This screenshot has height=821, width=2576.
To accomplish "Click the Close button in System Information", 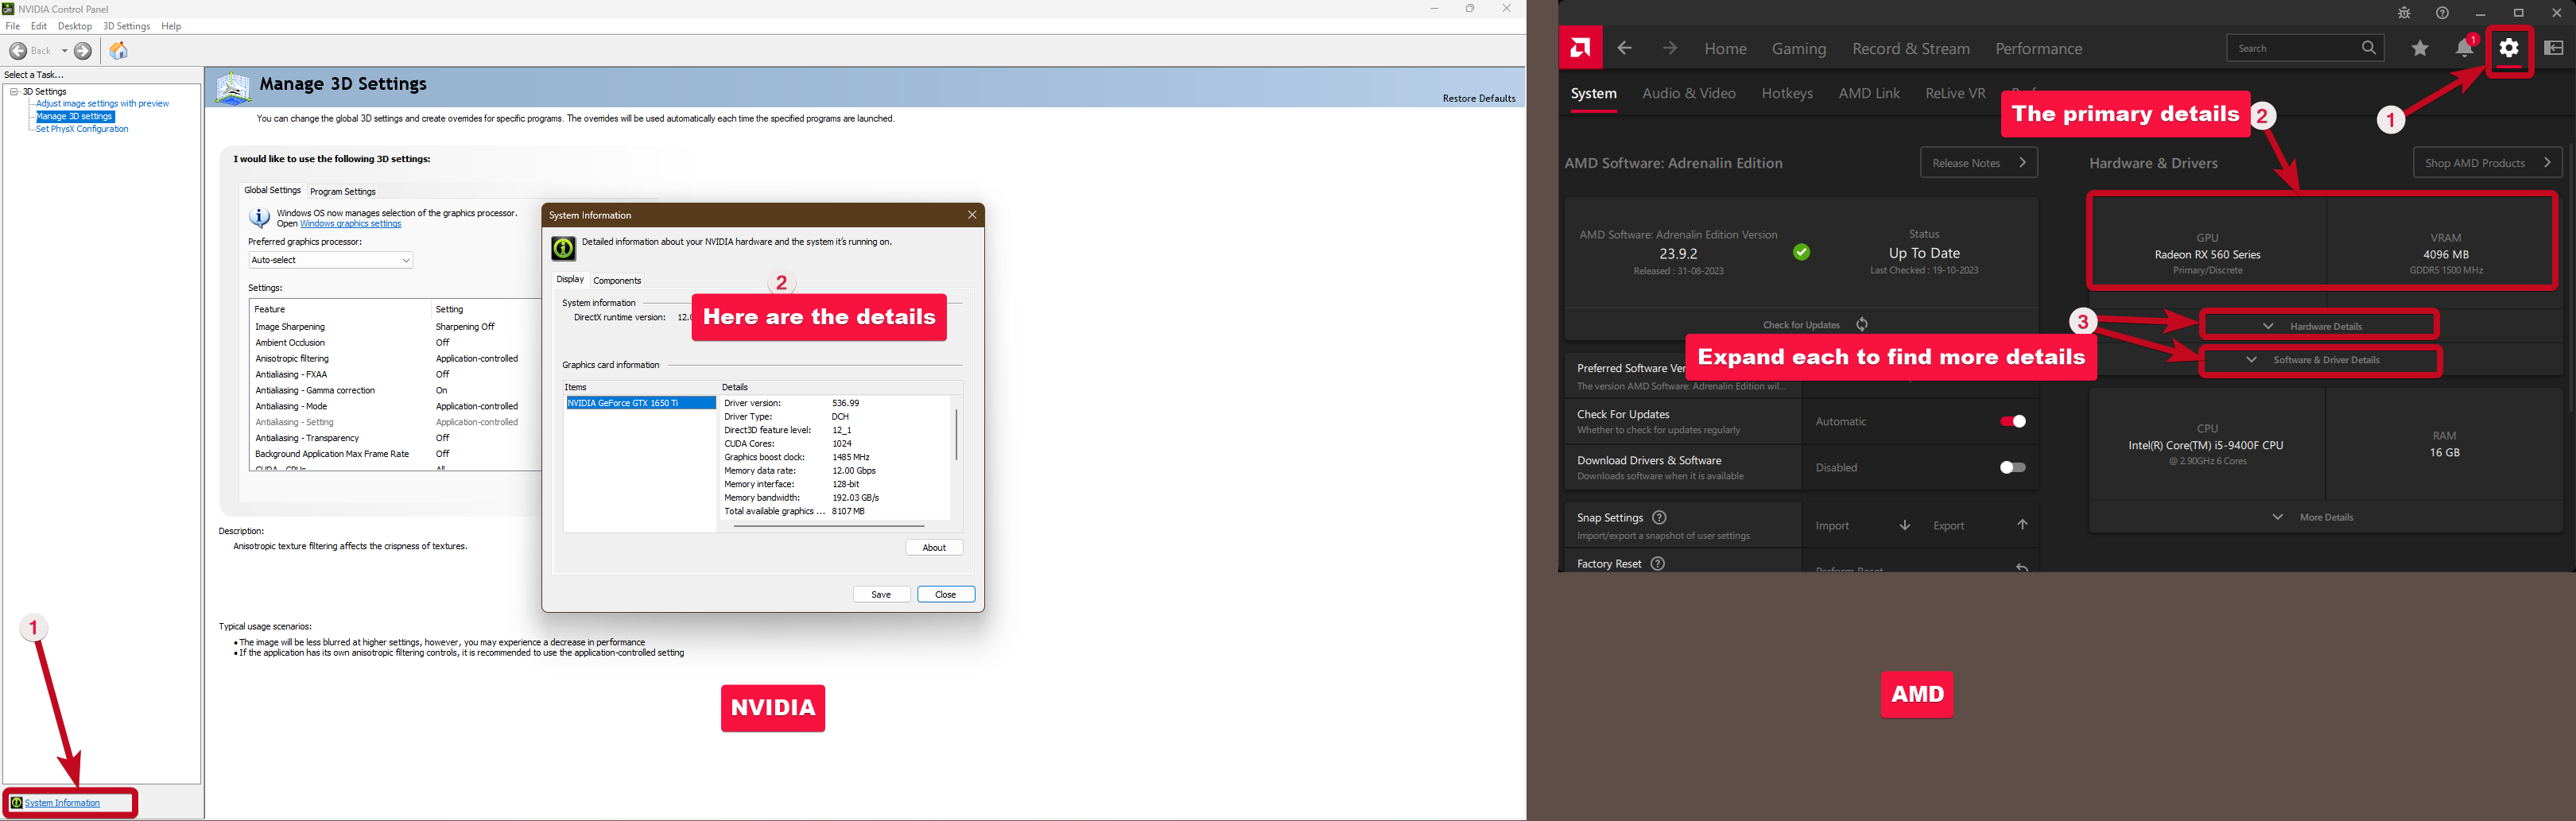I will point(945,594).
